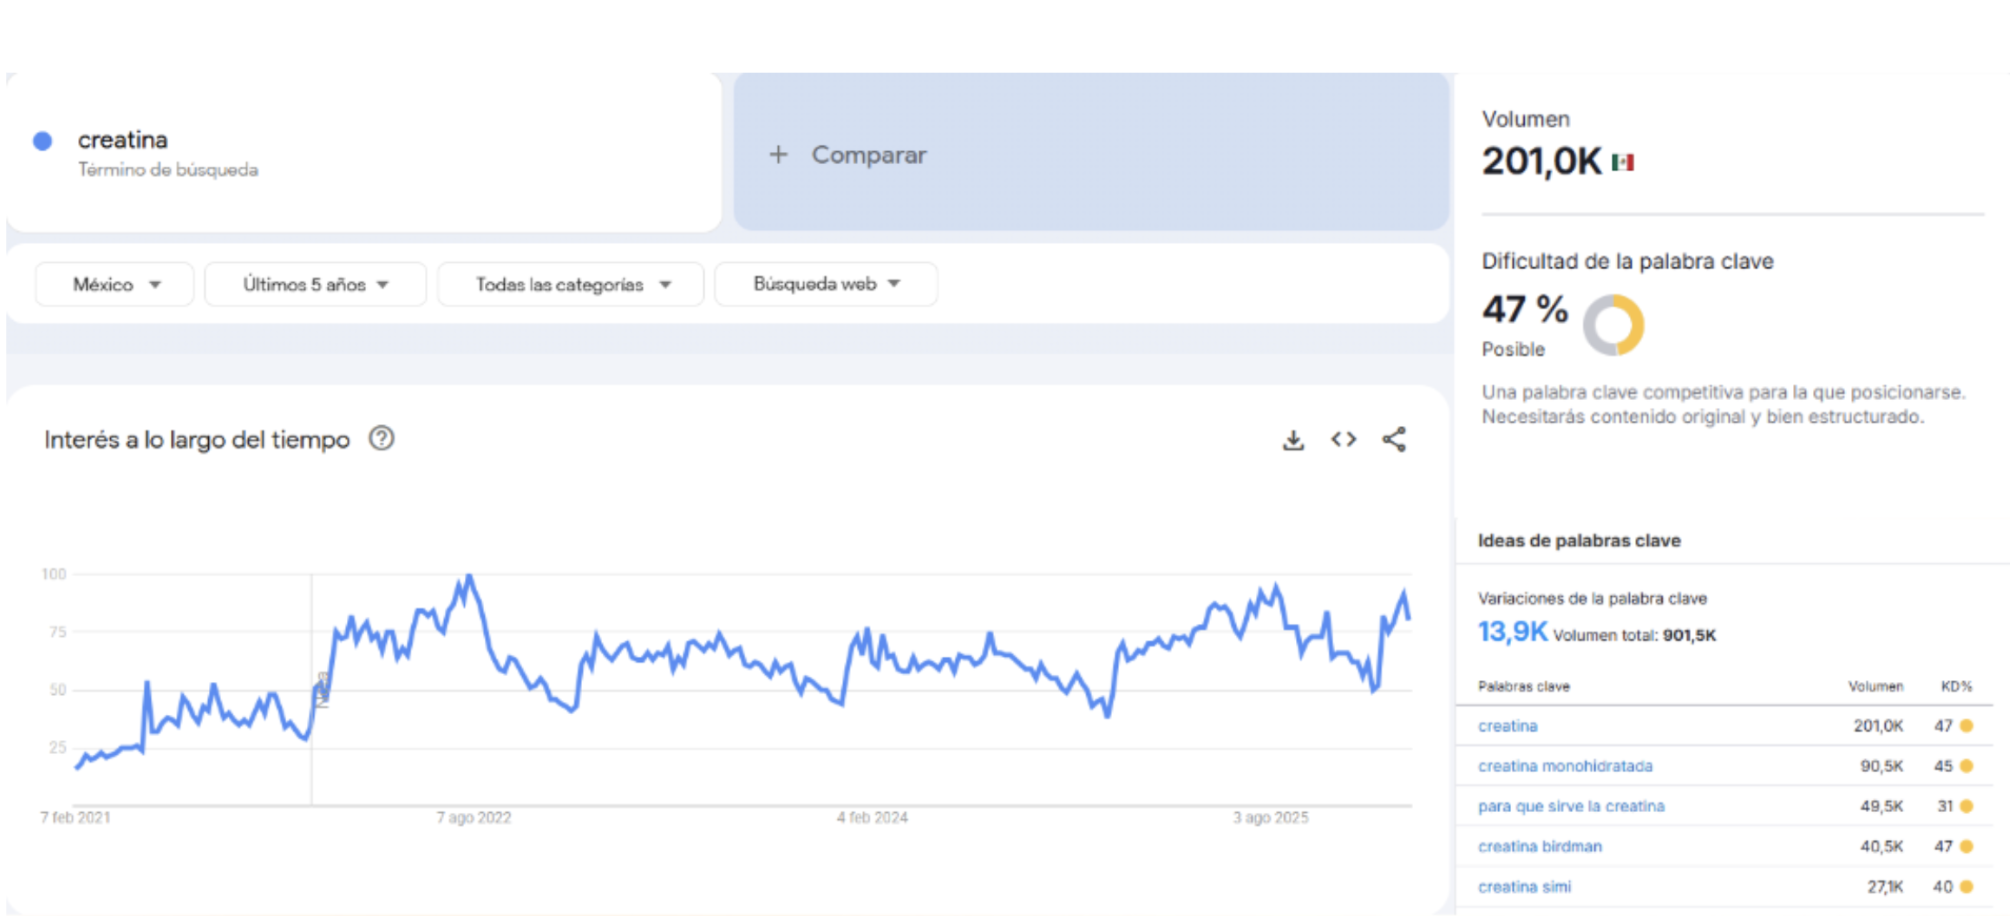Select para que sirve la creatina keyword
The height and width of the screenshot is (916, 2010).
[1571, 806]
